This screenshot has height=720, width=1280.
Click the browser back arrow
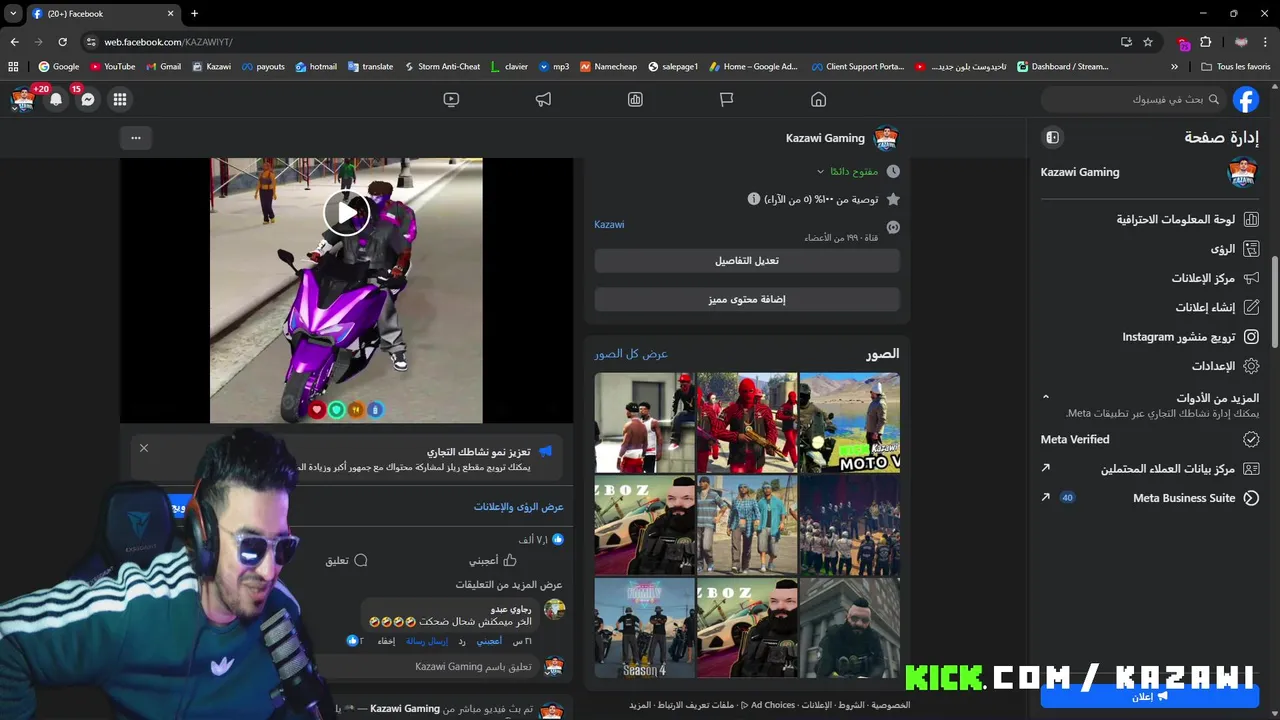(x=14, y=42)
